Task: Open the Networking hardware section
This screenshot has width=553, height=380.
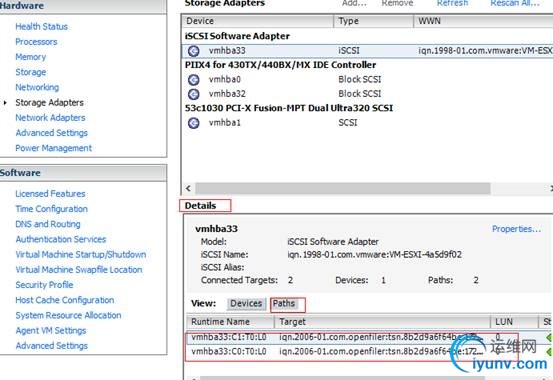Action: click(37, 87)
